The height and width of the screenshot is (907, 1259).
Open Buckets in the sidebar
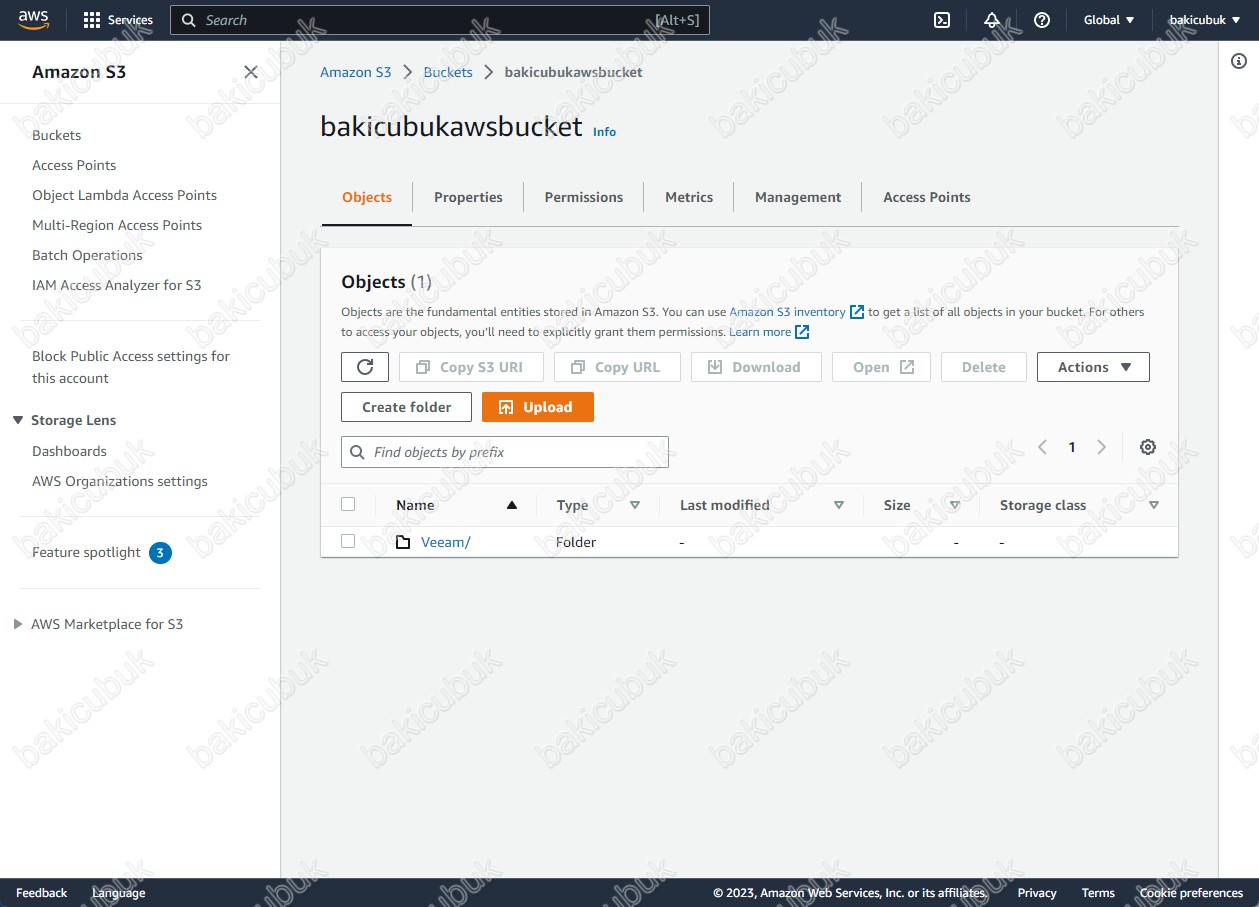(x=57, y=135)
